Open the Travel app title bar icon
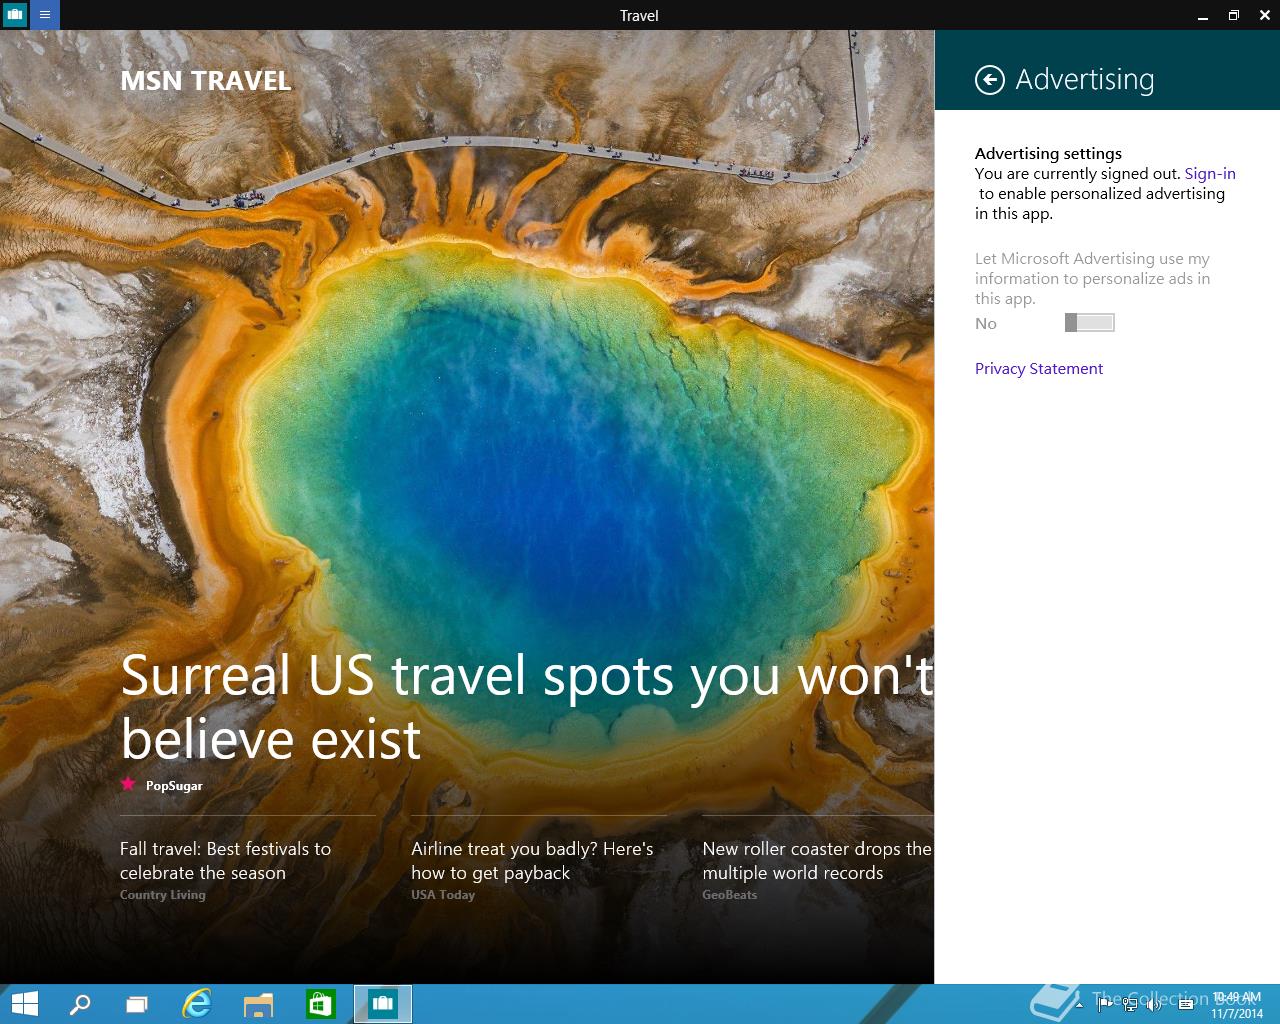1280x1024 pixels. [x=14, y=15]
